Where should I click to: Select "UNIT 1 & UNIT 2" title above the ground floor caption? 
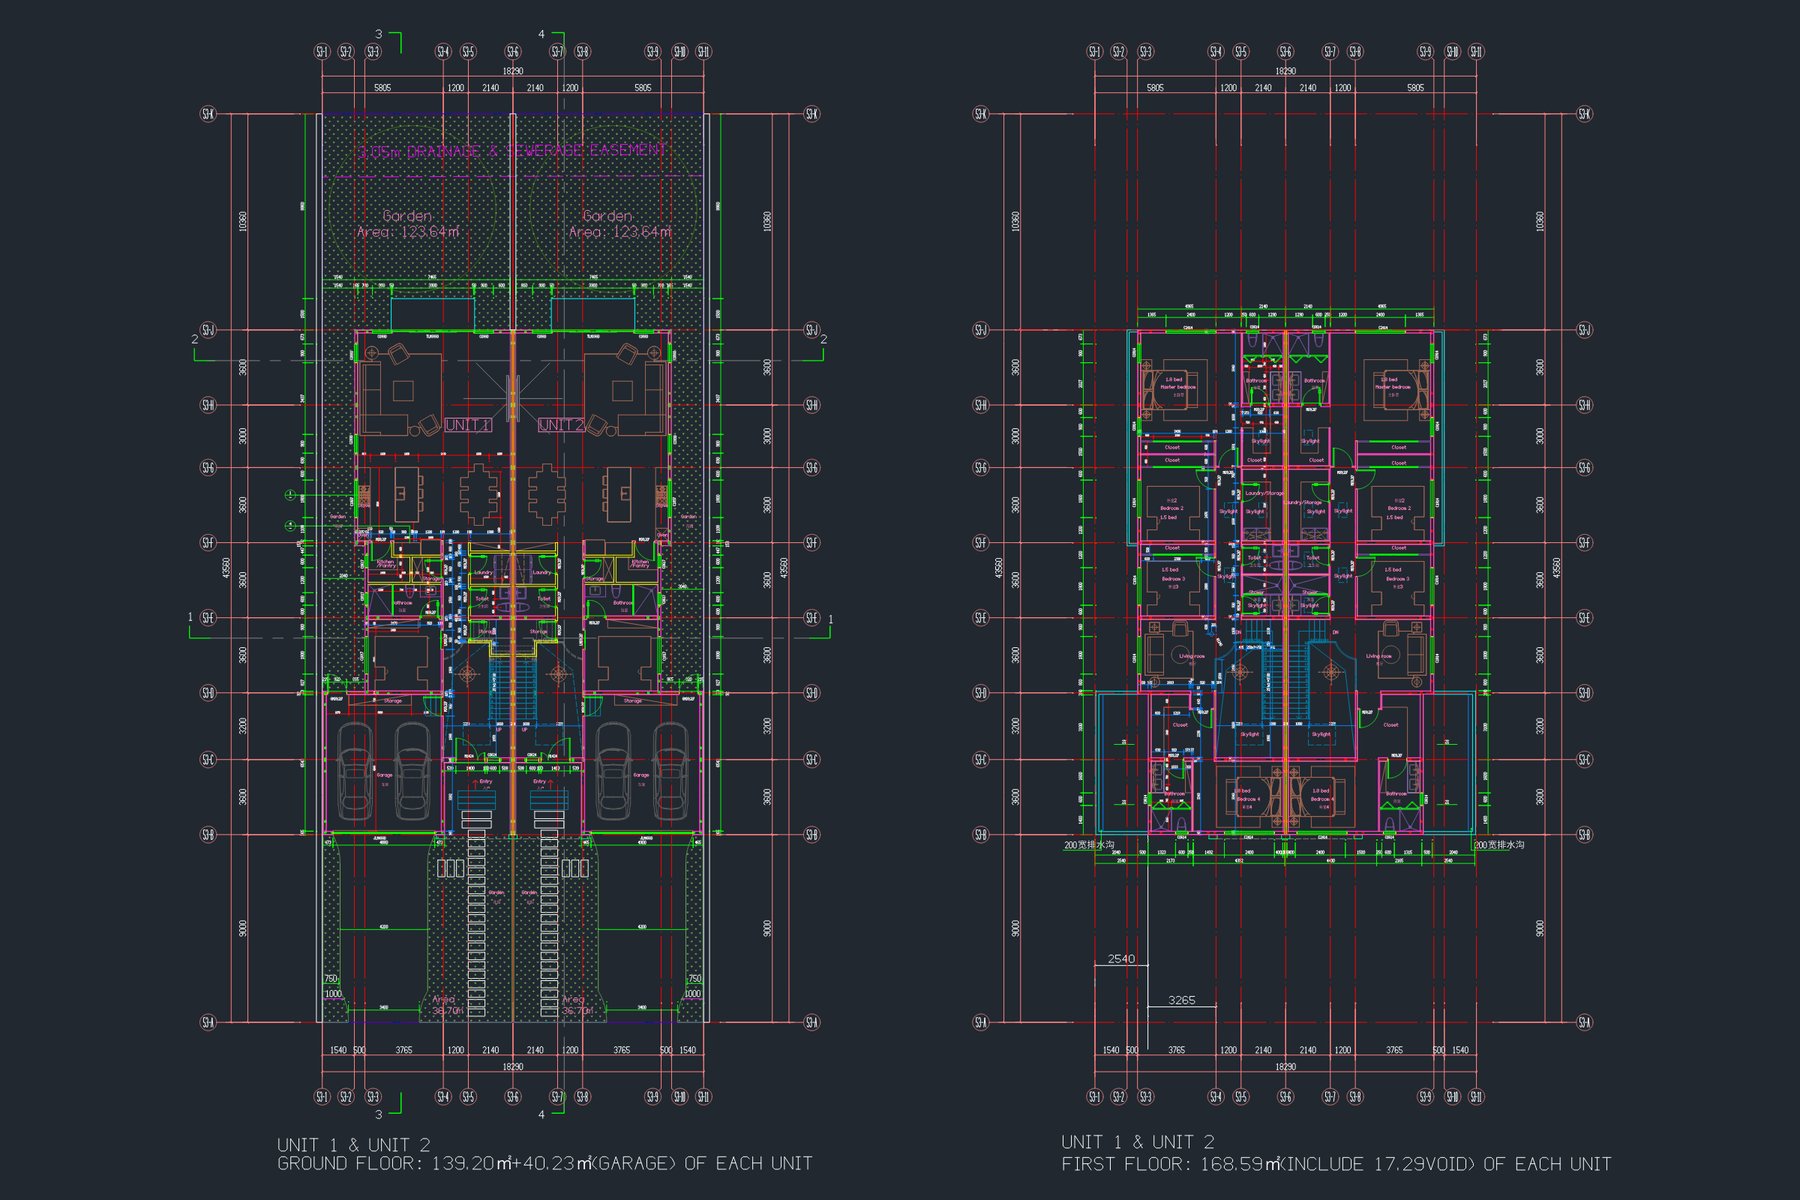[354, 1145]
